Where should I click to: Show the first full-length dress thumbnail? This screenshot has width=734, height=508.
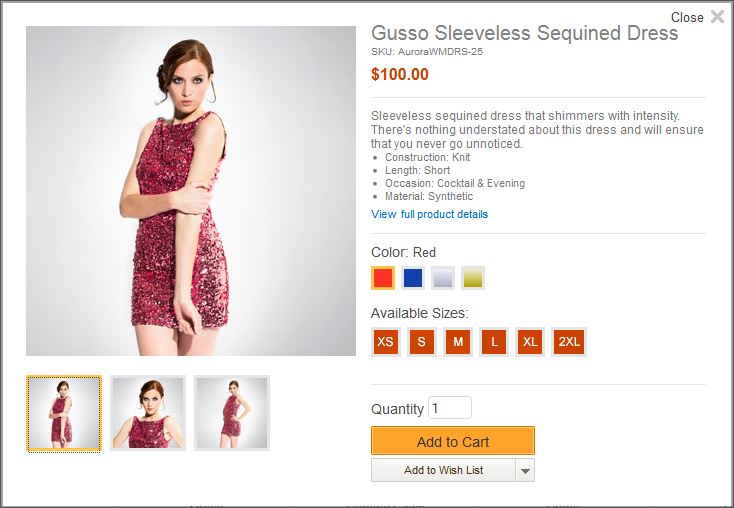[x=64, y=413]
